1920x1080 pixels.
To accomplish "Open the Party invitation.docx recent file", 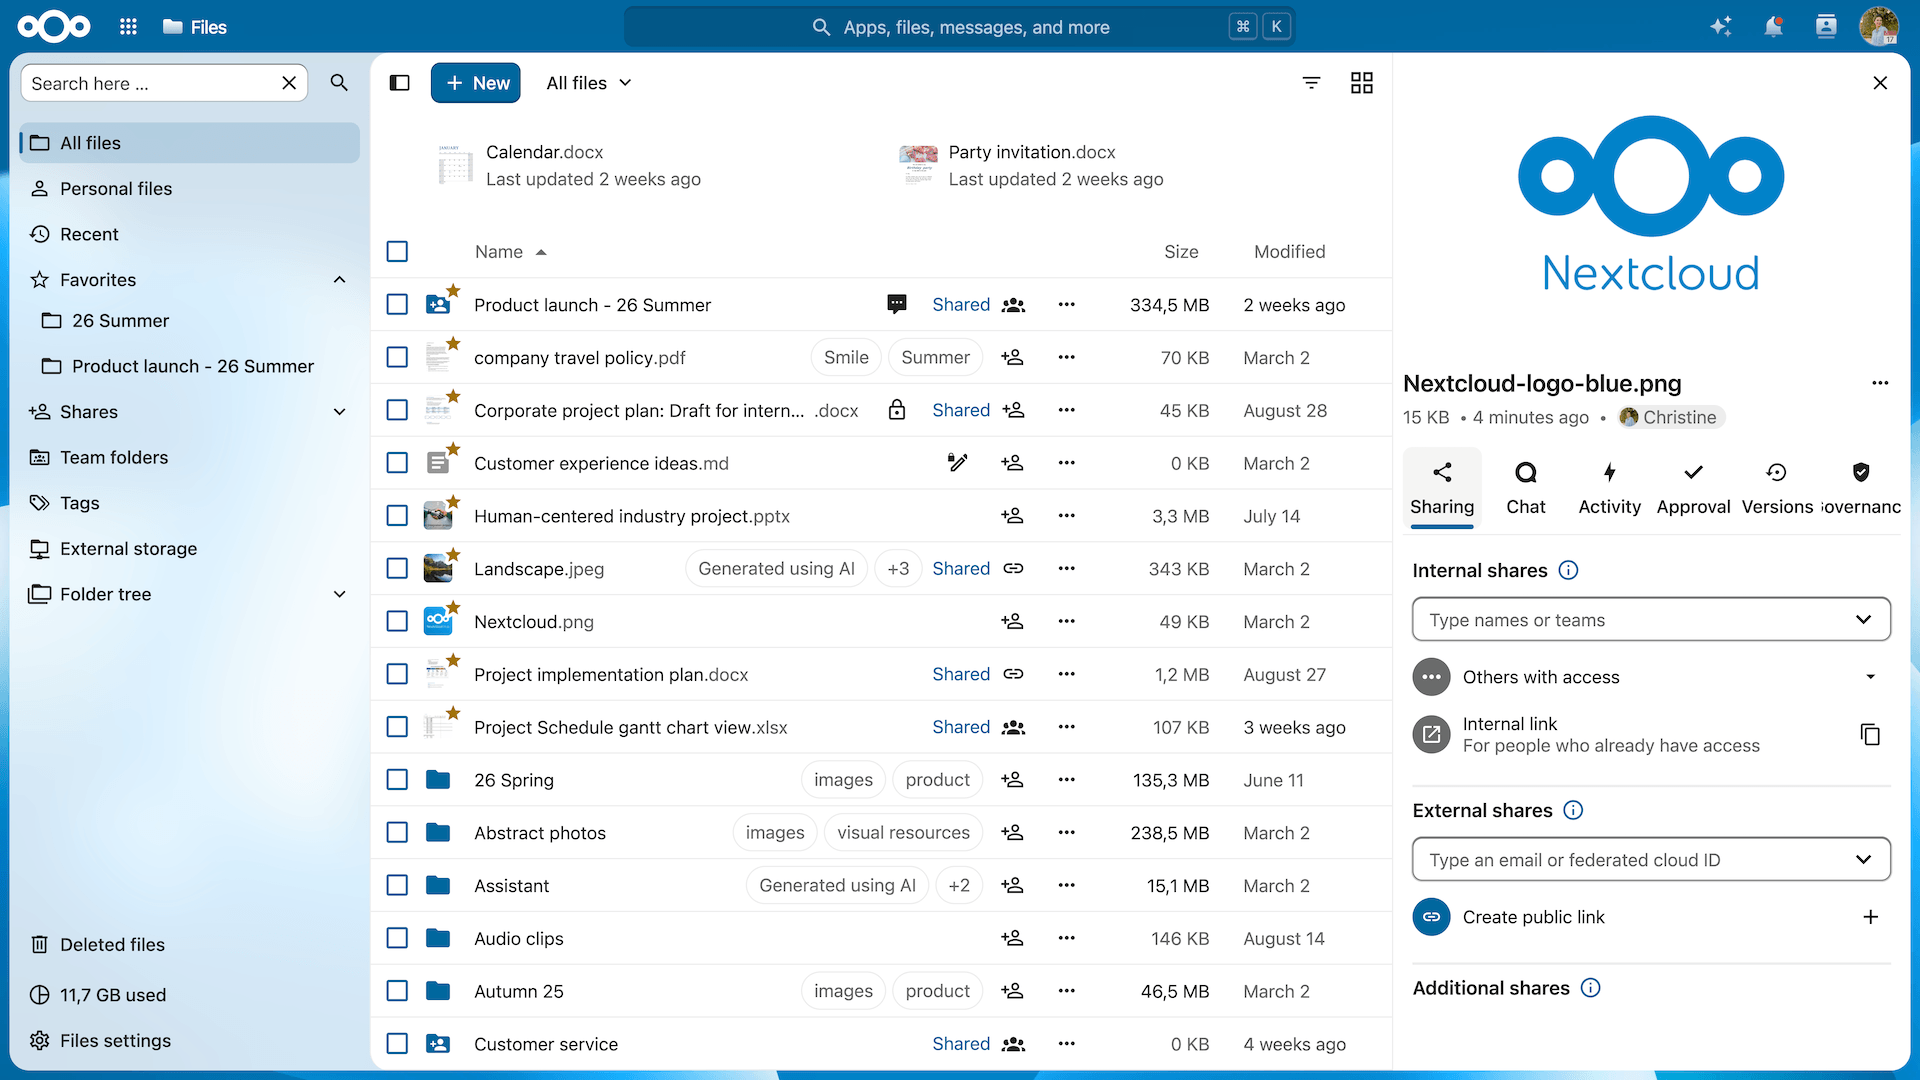I will pos(1032,165).
